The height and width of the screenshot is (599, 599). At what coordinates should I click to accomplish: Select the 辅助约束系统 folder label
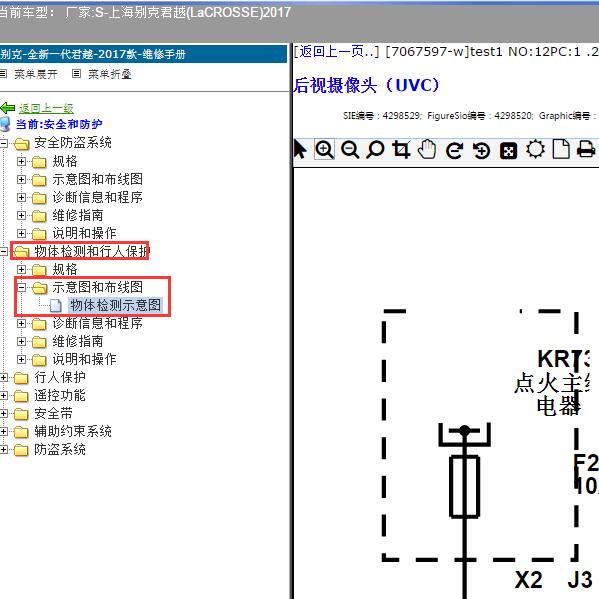[x=73, y=431]
